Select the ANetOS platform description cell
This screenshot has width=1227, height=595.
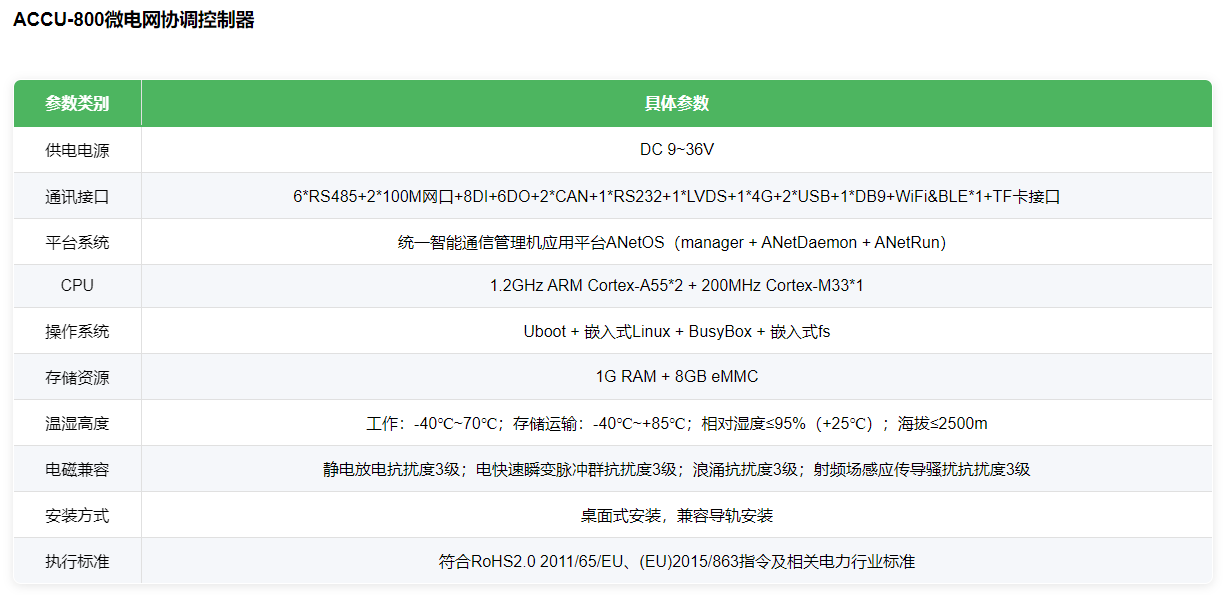[x=677, y=242]
